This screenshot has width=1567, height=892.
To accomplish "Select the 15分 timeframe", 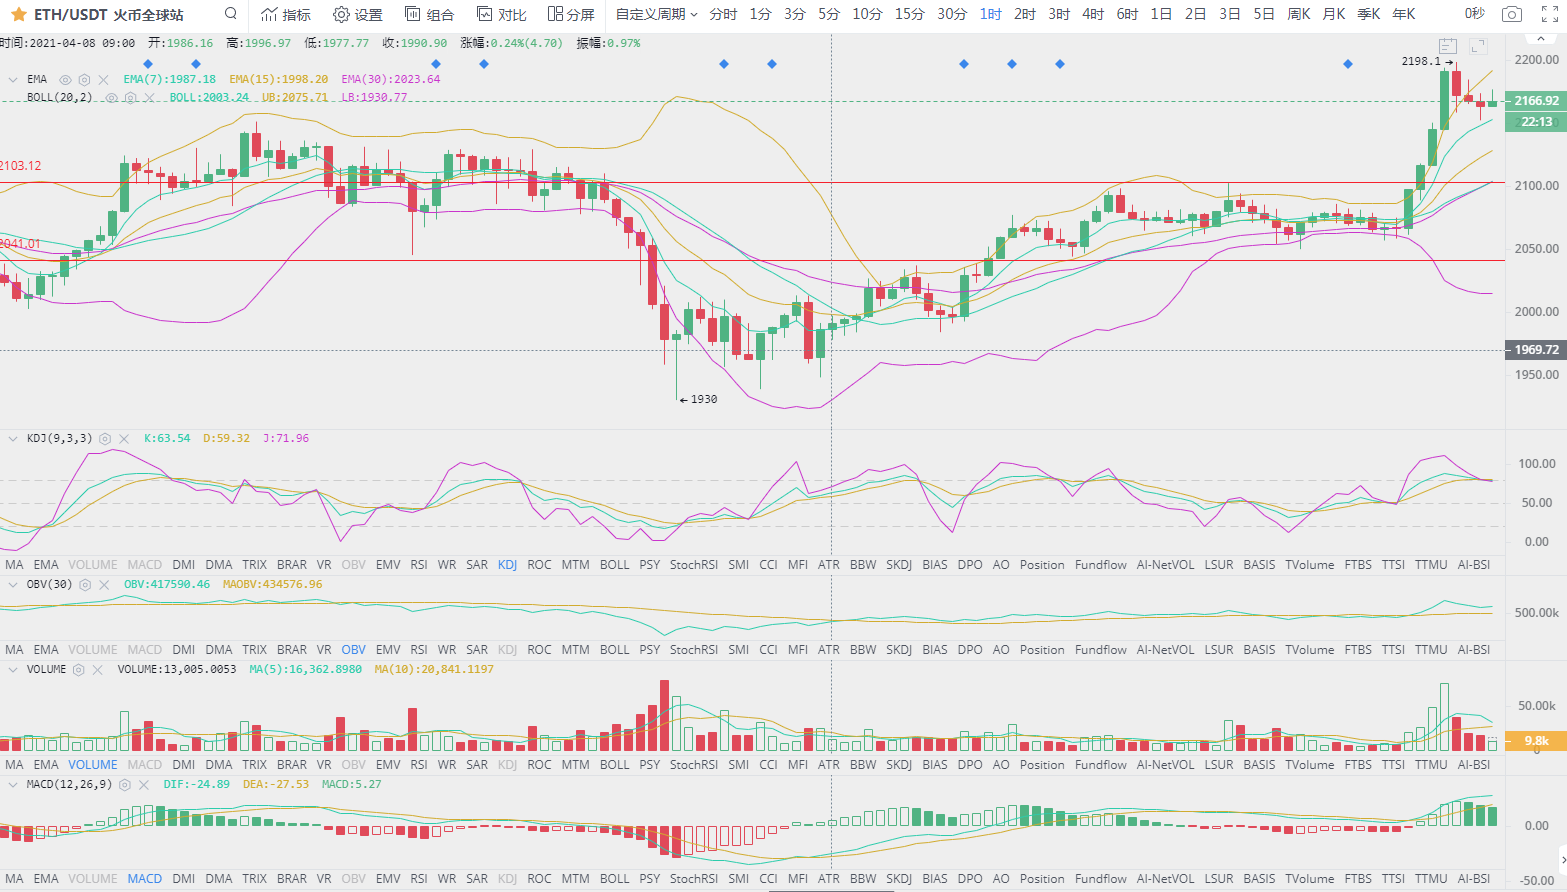I will [x=910, y=14].
